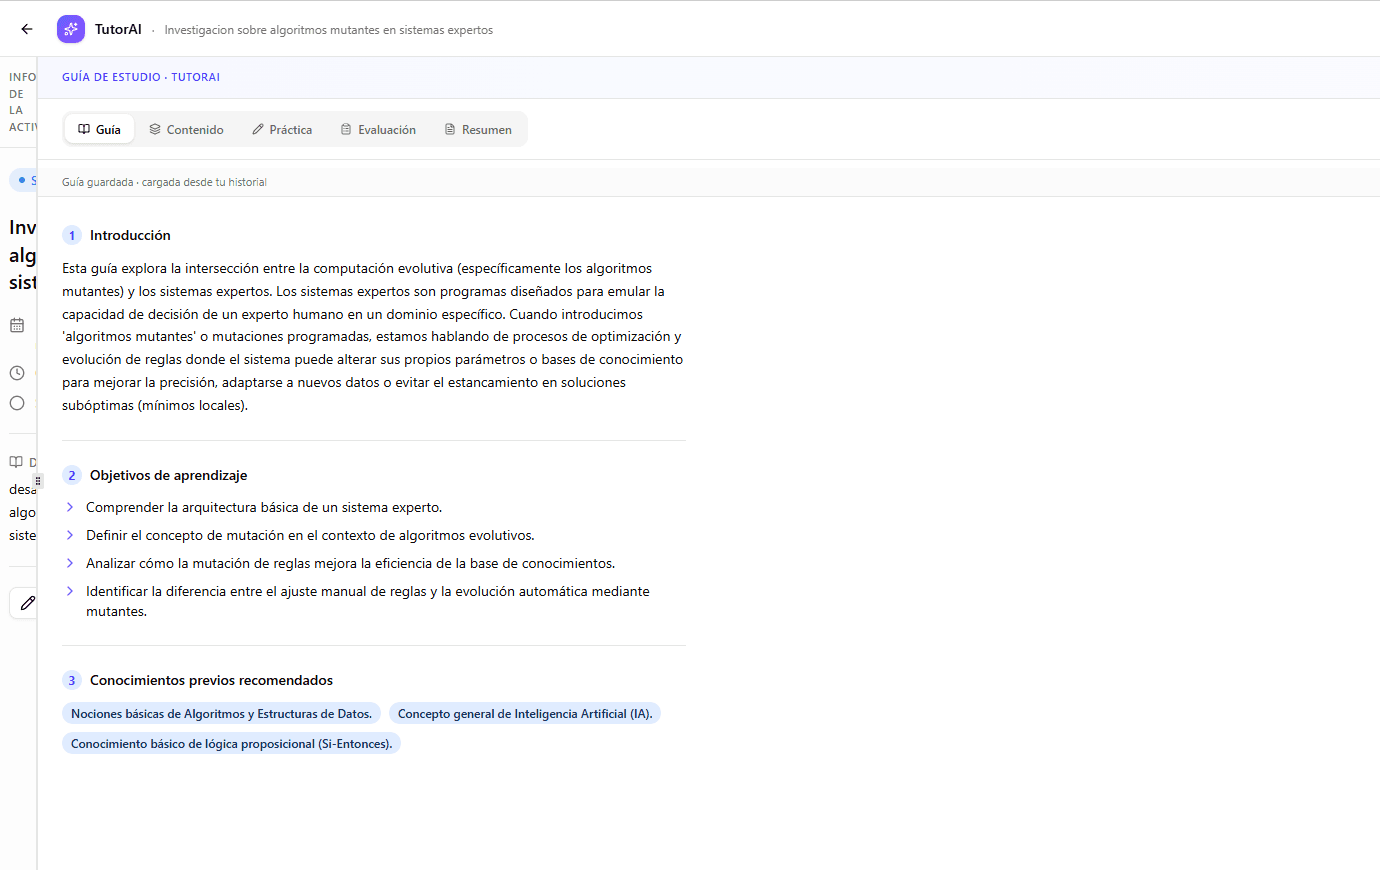
Task: Click the number 1 section badge
Action: tap(72, 235)
